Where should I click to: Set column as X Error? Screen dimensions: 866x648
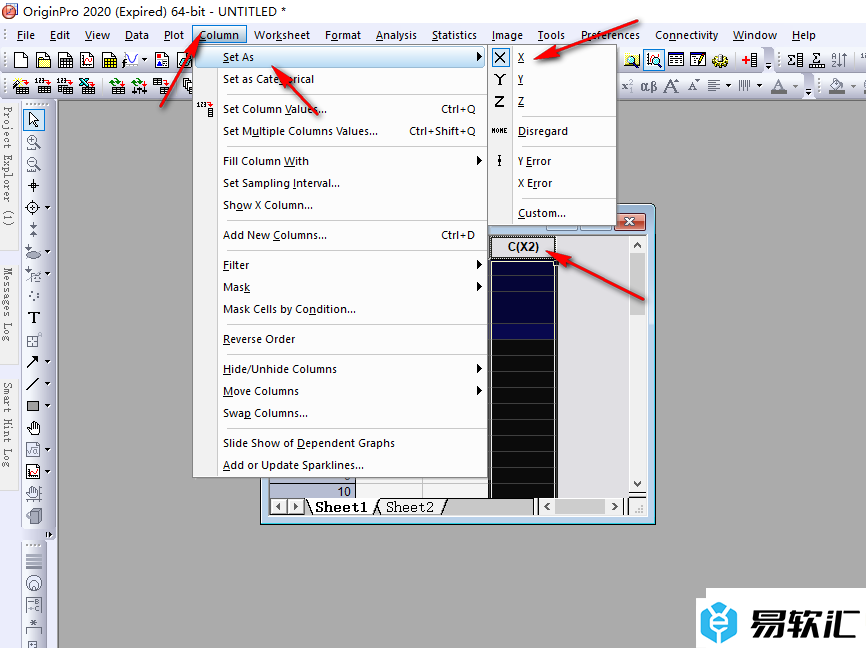pyautogui.click(x=552, y=183)
